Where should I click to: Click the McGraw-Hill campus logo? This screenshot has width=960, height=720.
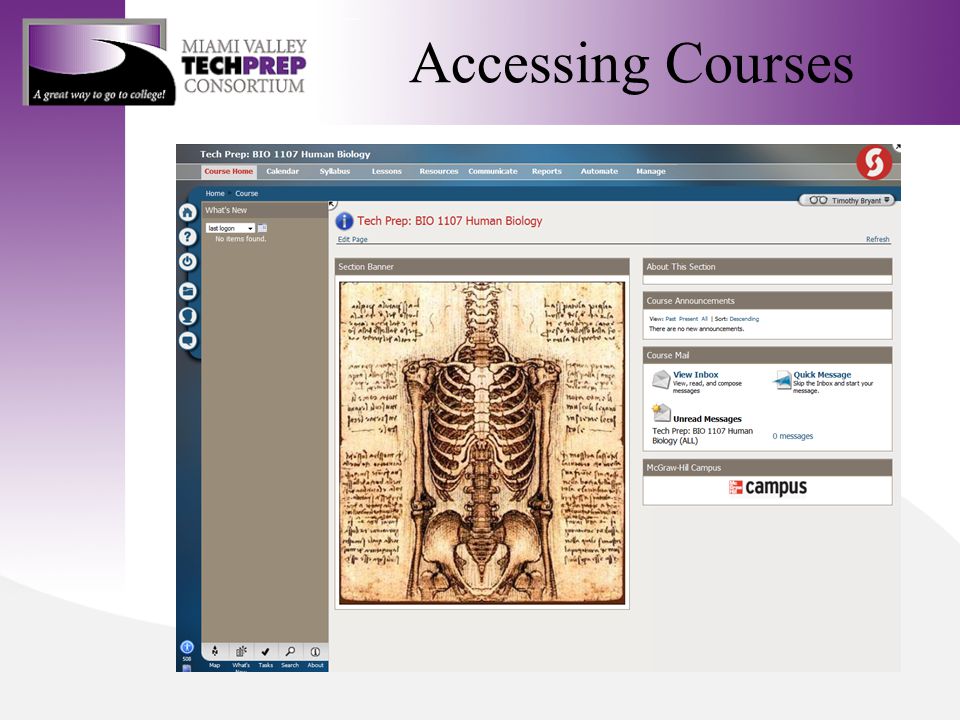pos(767,487)
